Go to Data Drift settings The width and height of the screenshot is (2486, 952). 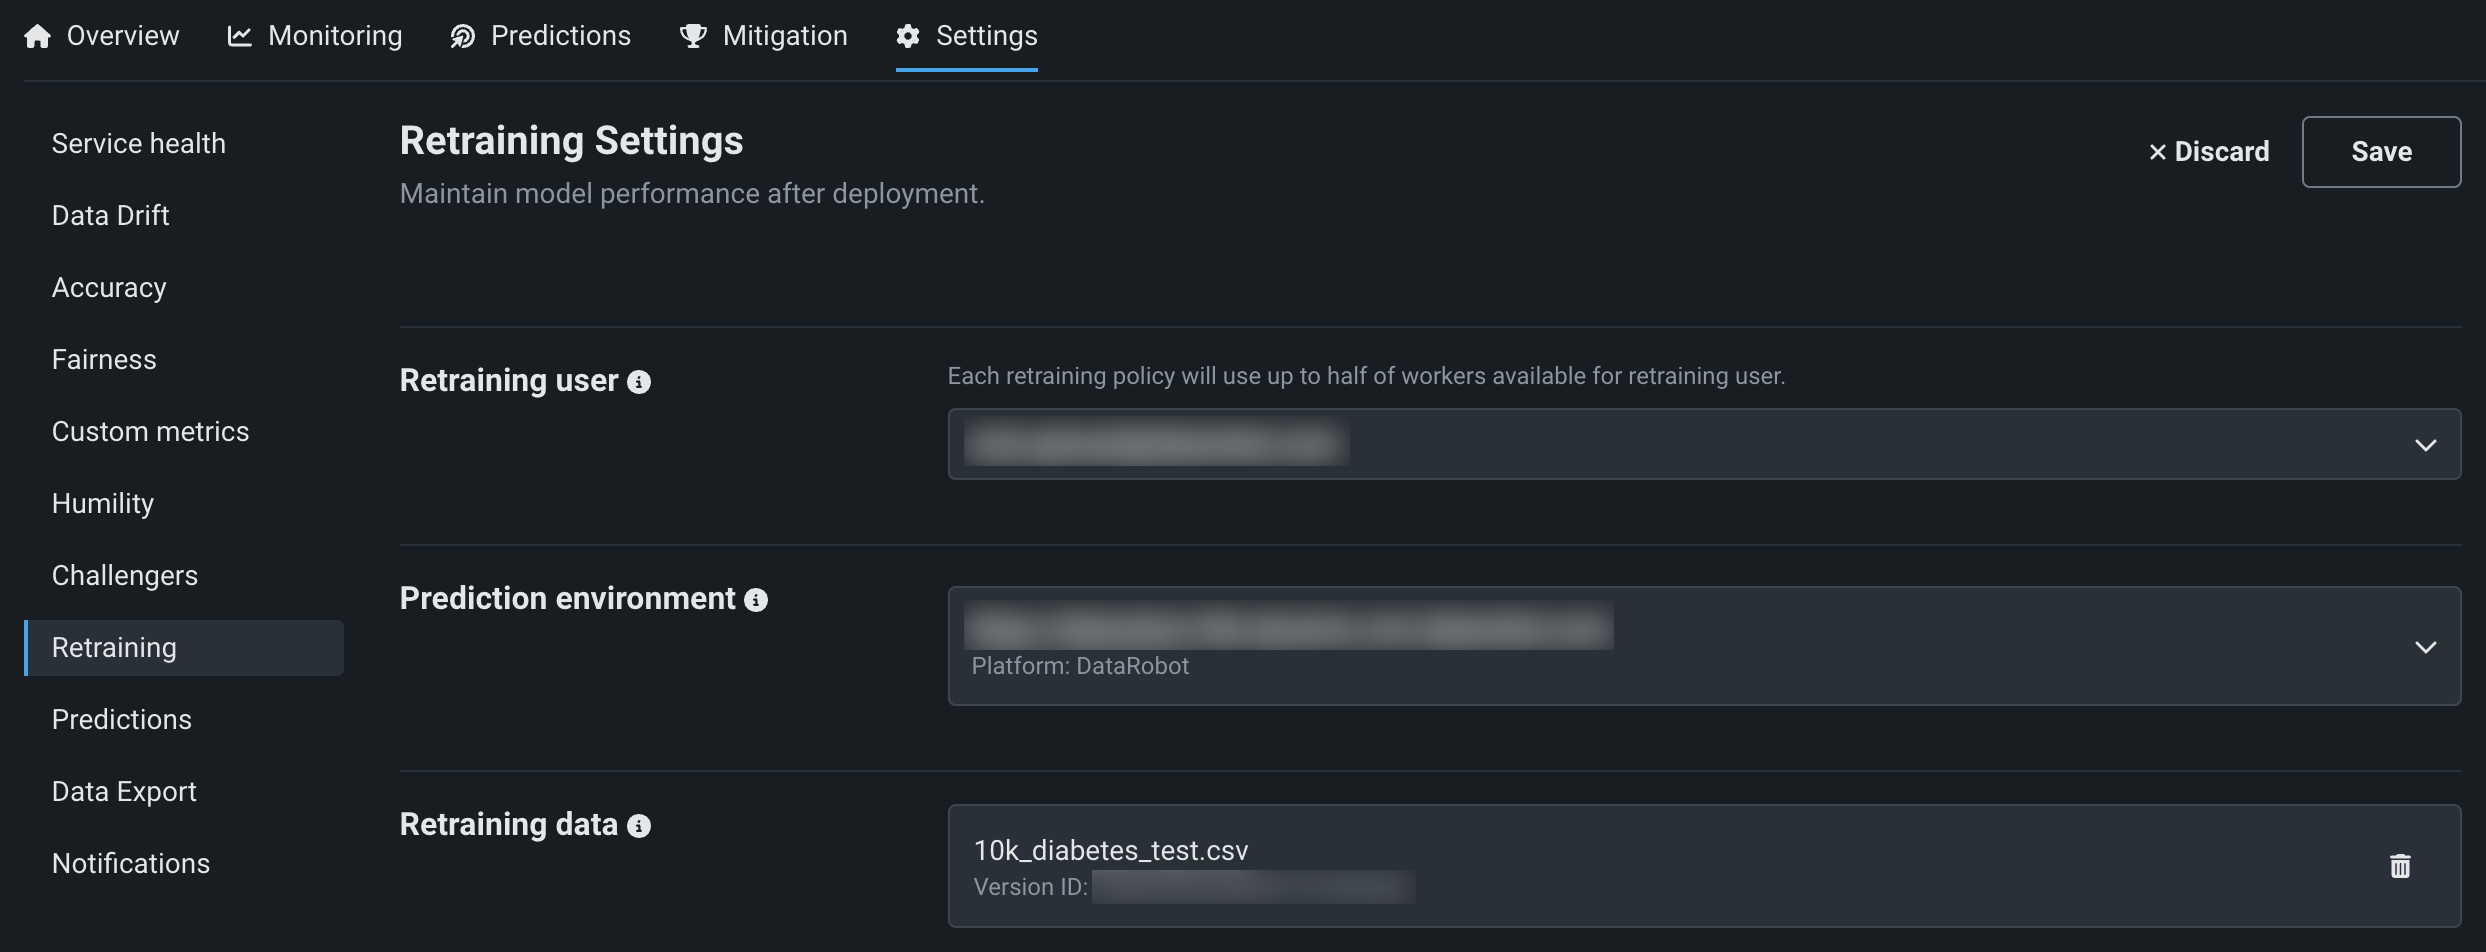(111, 216)
